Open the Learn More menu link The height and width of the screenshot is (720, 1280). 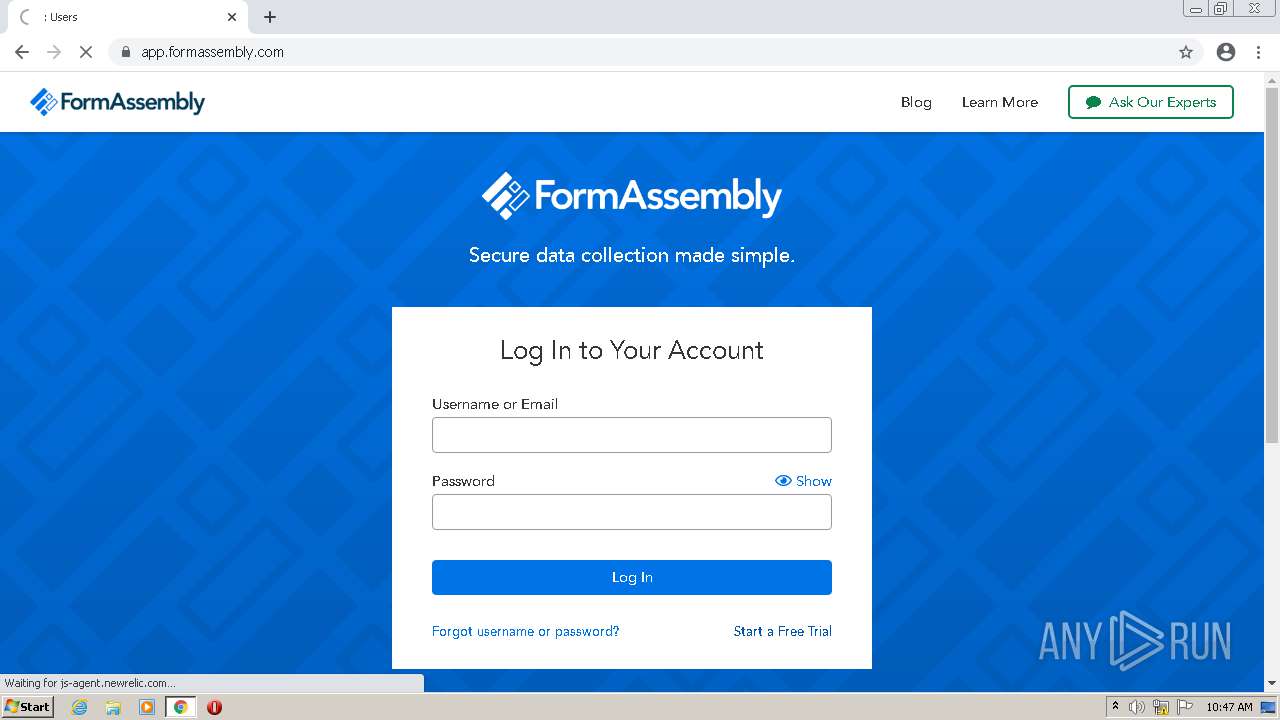point(999,102)
